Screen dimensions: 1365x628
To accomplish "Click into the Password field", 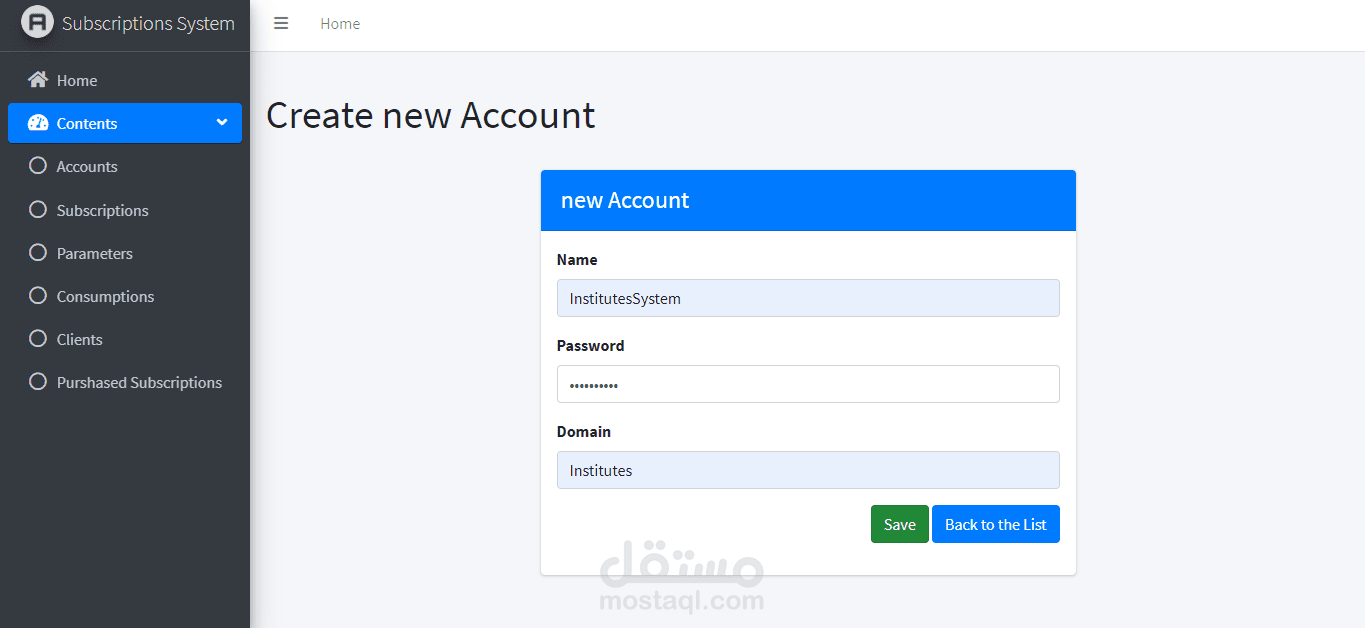I will coord(807,384).
